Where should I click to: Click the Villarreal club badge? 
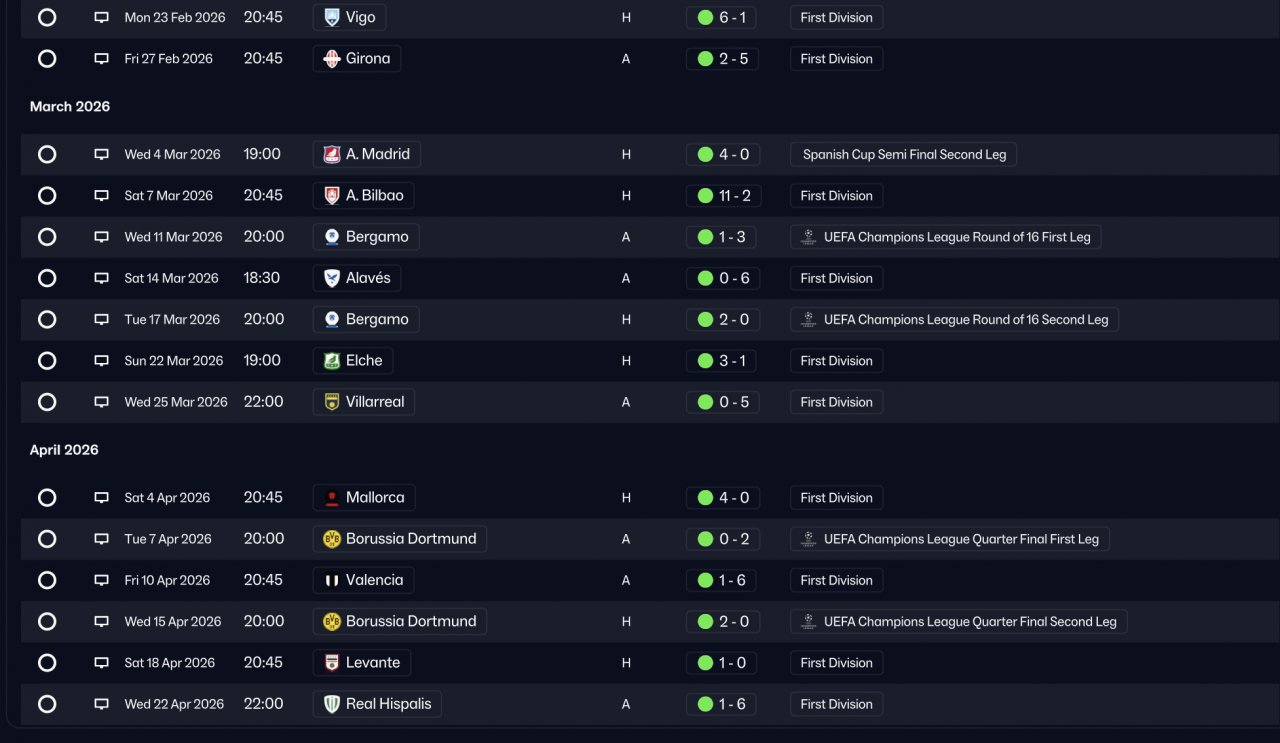click(332, 402)
